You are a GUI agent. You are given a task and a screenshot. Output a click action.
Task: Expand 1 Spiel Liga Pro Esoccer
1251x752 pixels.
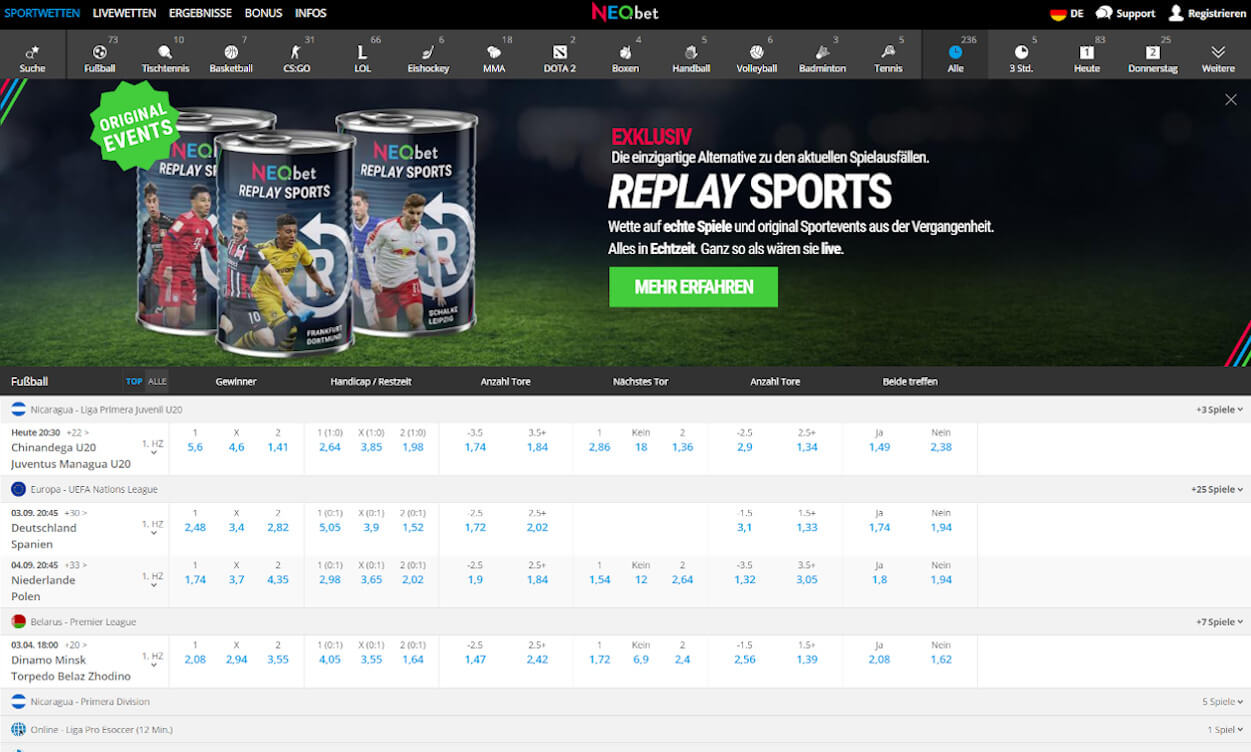1225,730
